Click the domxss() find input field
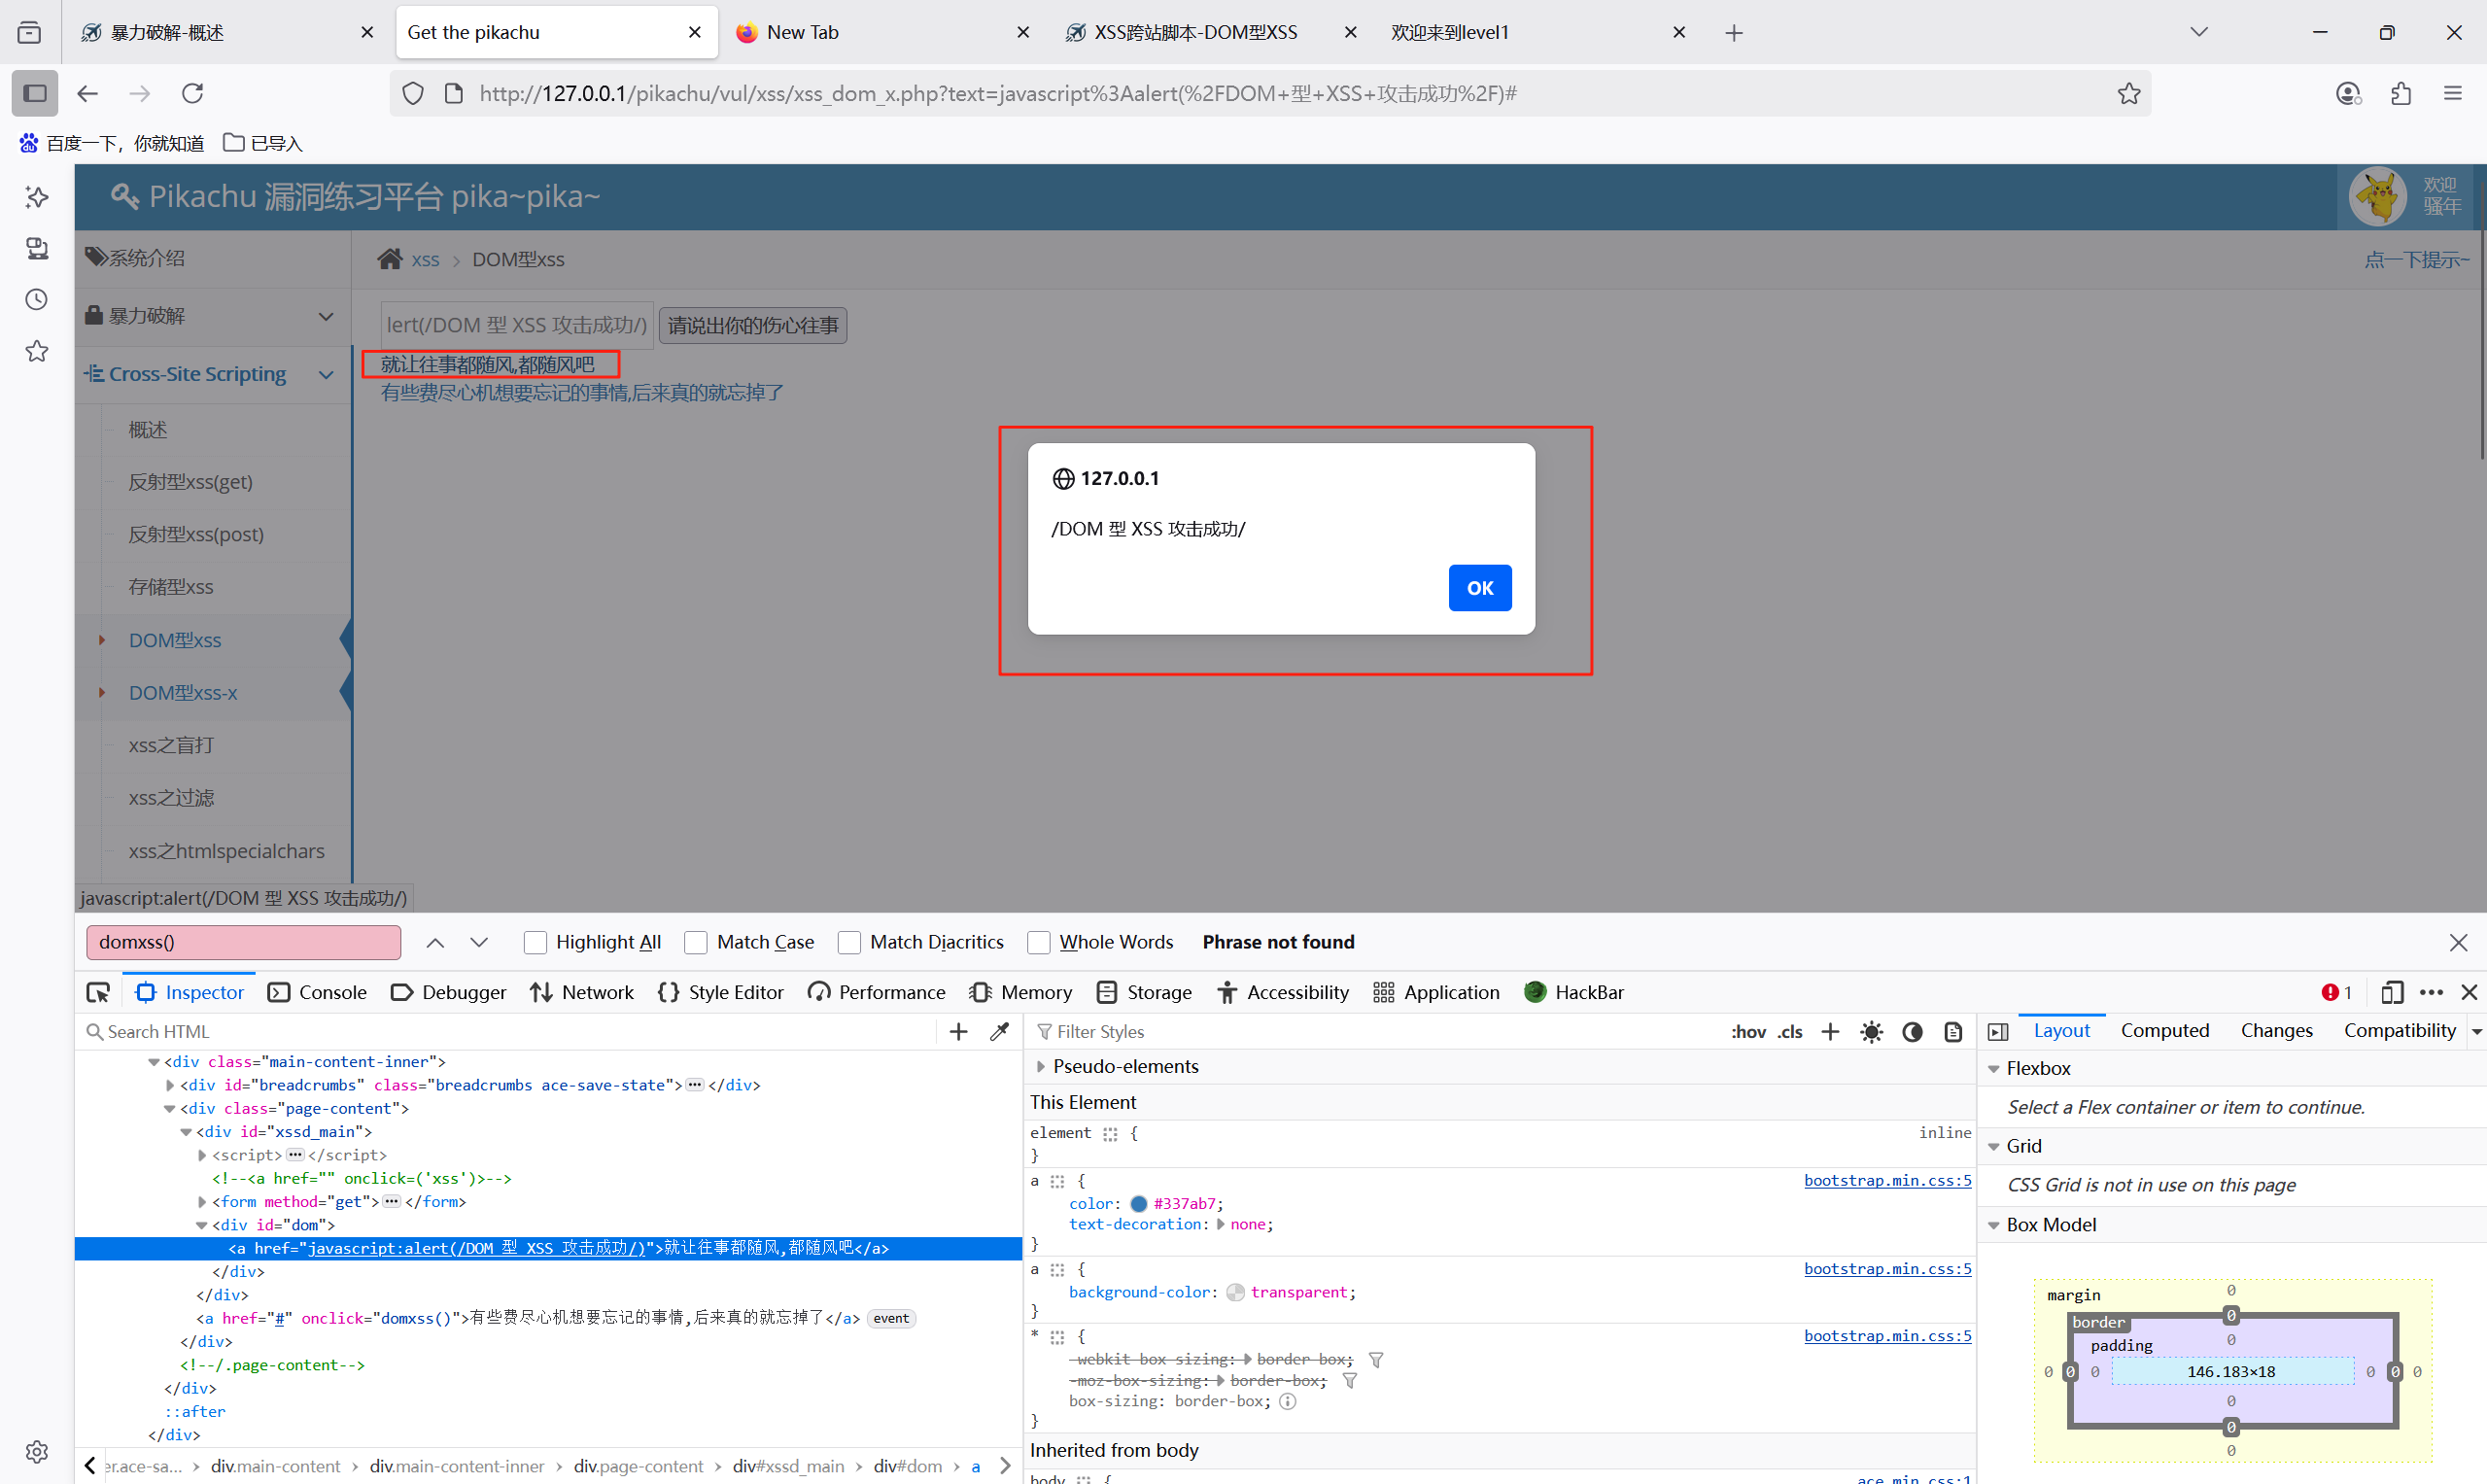 (244, 942)
